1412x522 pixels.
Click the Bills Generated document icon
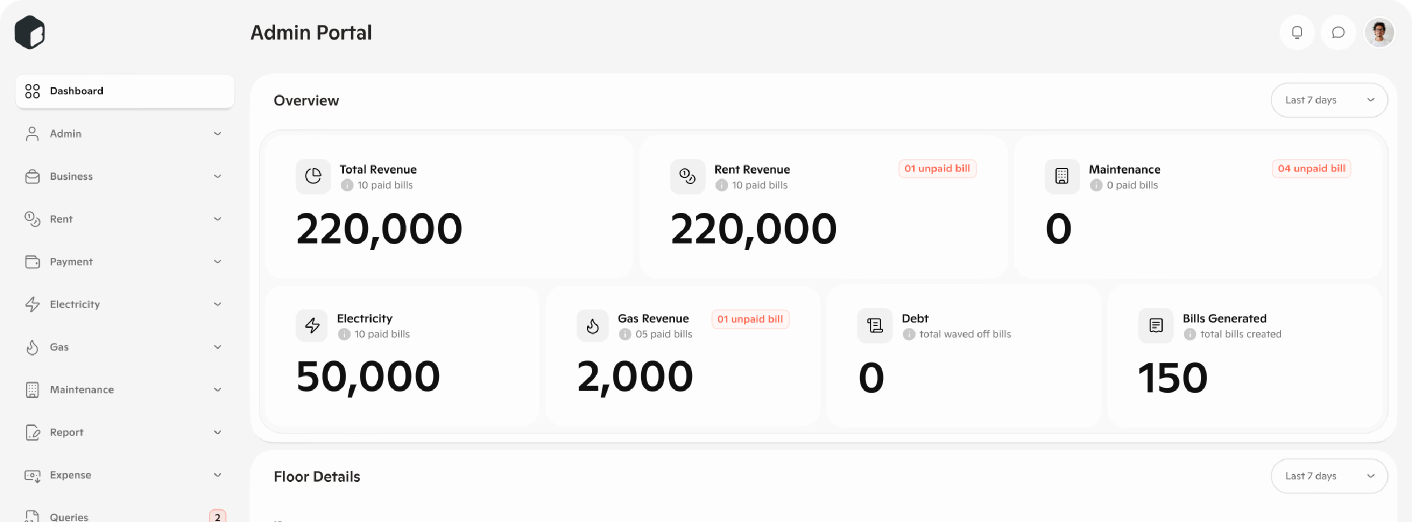tap(1156, 325)
